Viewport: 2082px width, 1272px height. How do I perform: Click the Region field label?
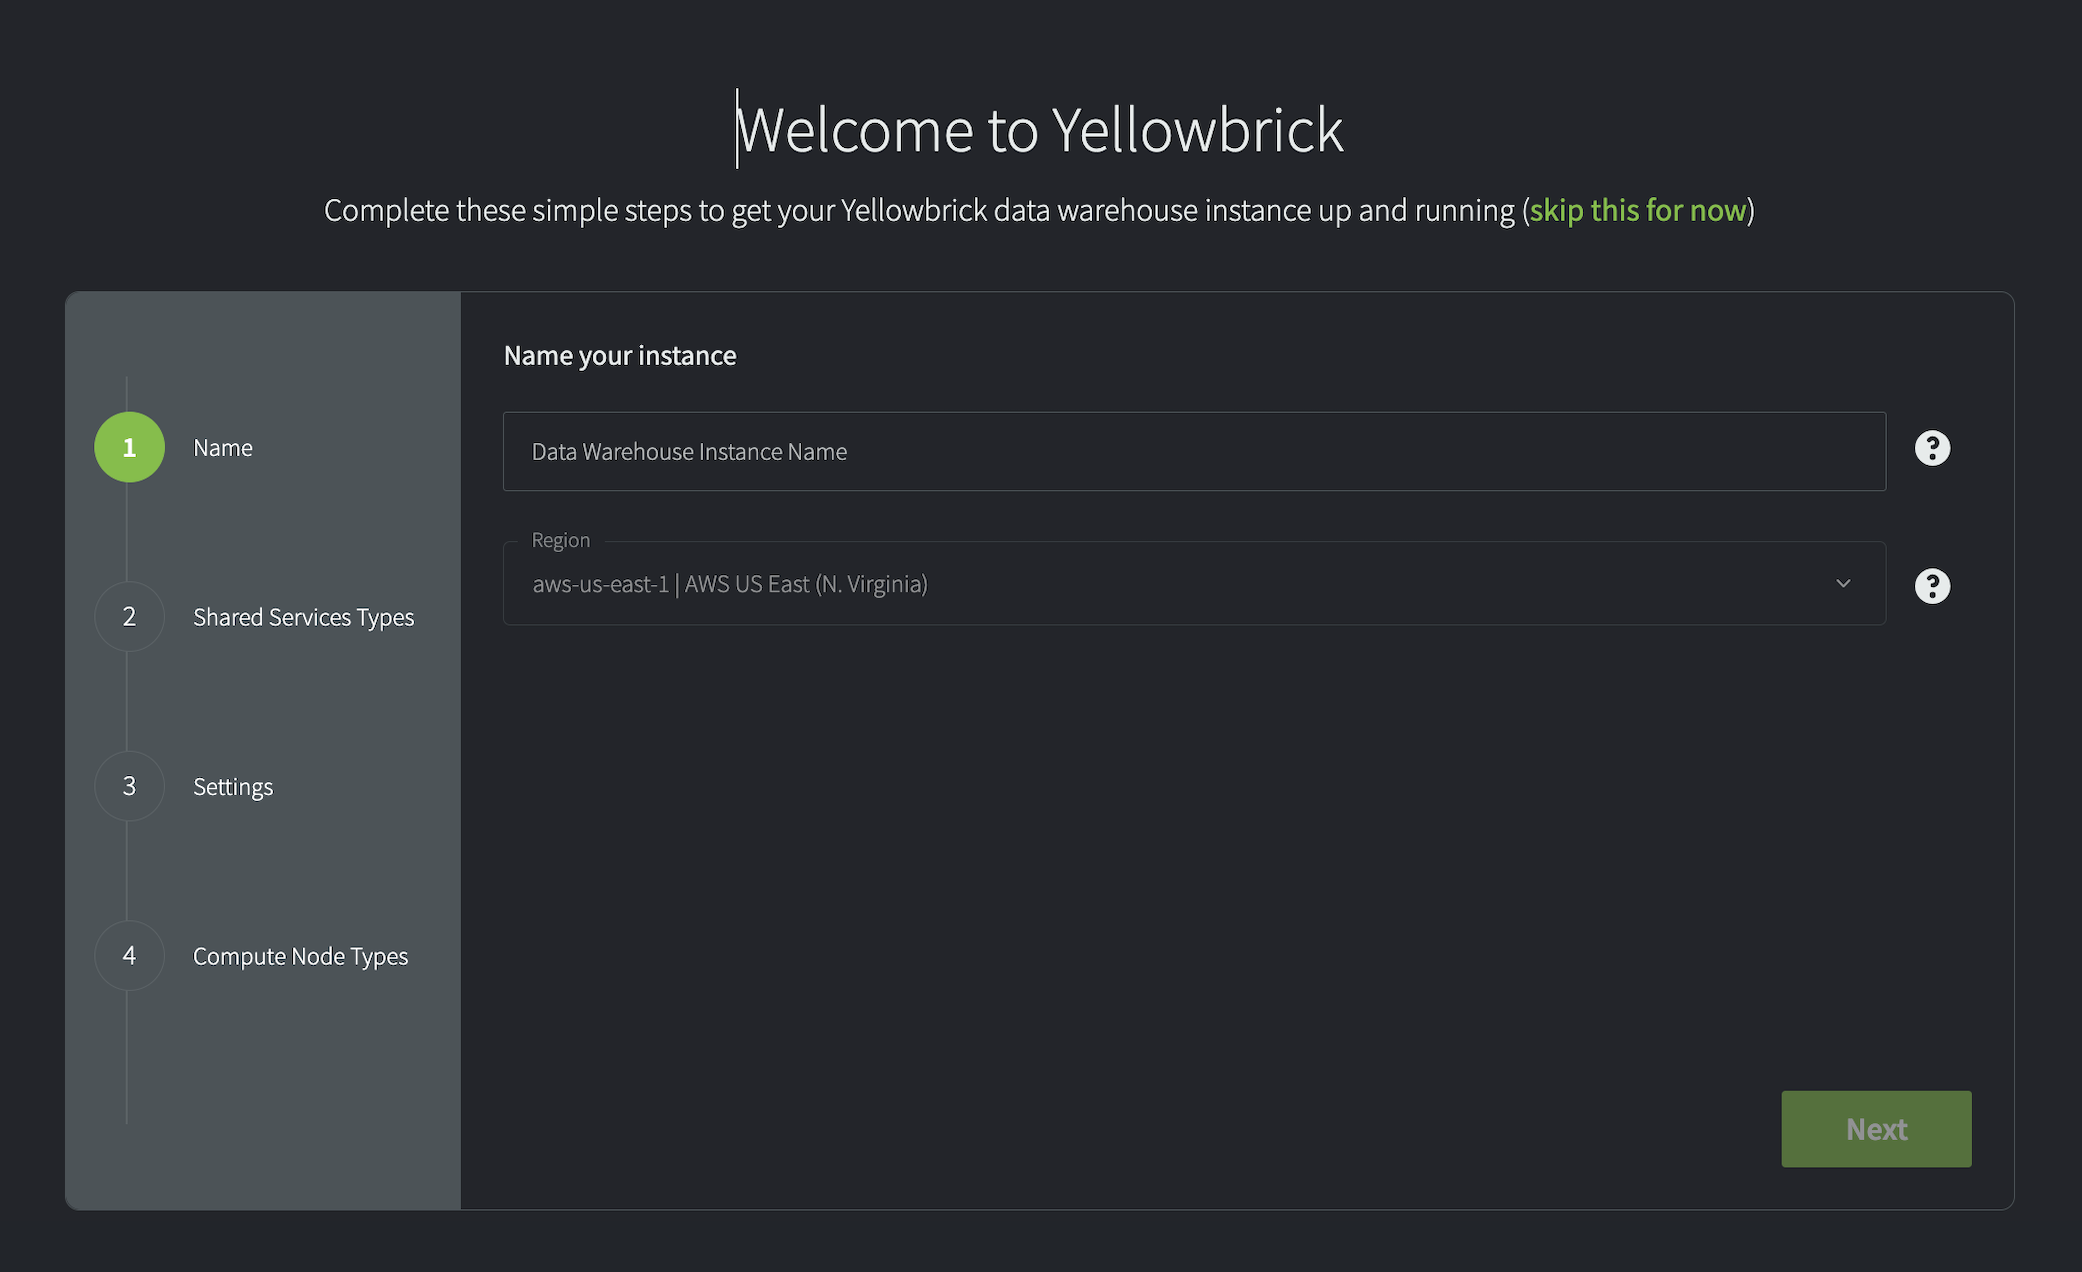point(561,540)
